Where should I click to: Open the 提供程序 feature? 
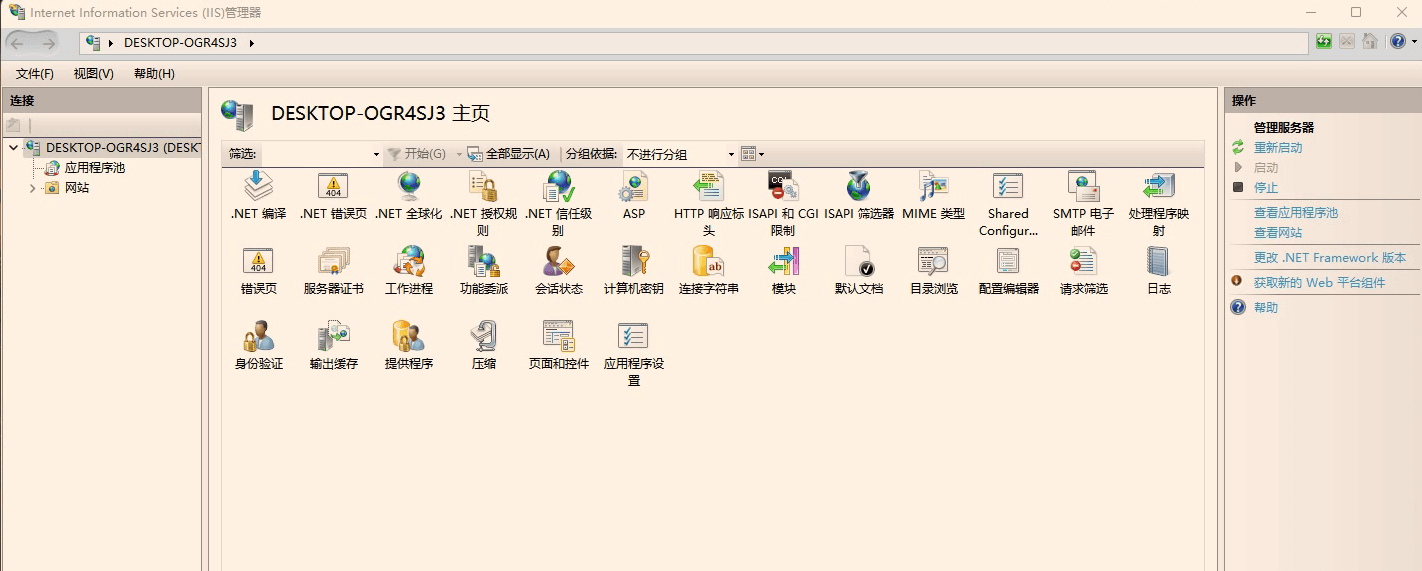coord(408,346)
